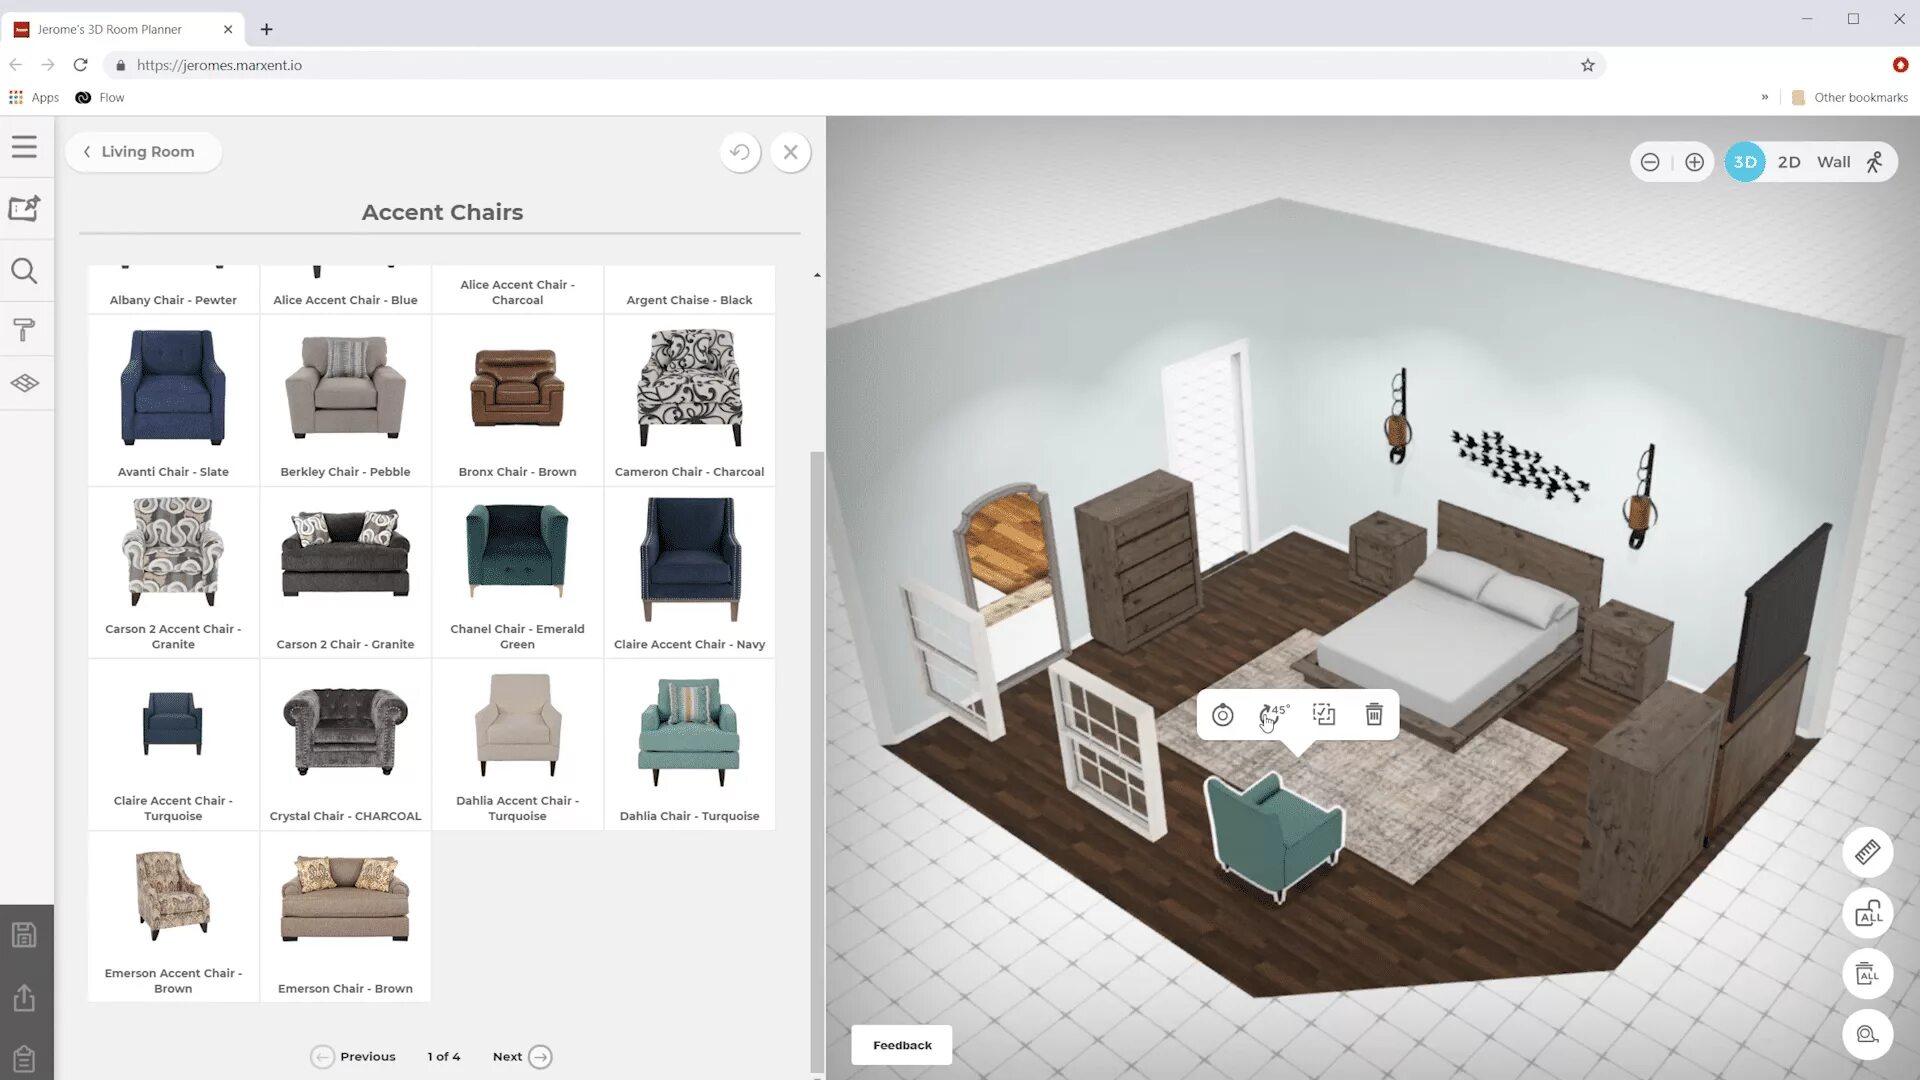Switch to 2D view mode
This screenshot has width=1920, height=1080.
pos(1789,162)
